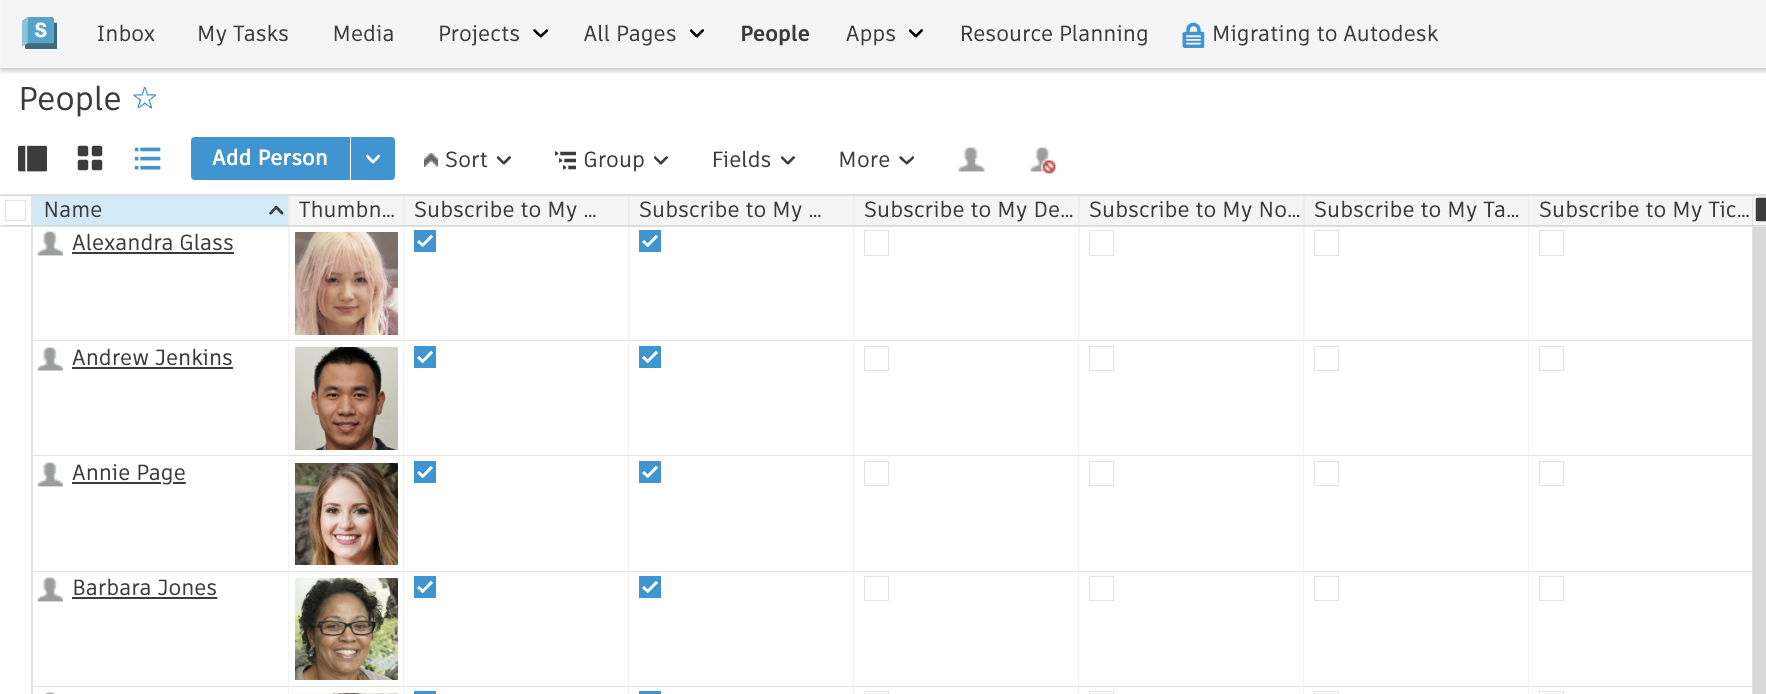The height and width of the screenshot is (694, 1766).
Task: Expand the Sort dropdown
Action: [x=467, y=160]
